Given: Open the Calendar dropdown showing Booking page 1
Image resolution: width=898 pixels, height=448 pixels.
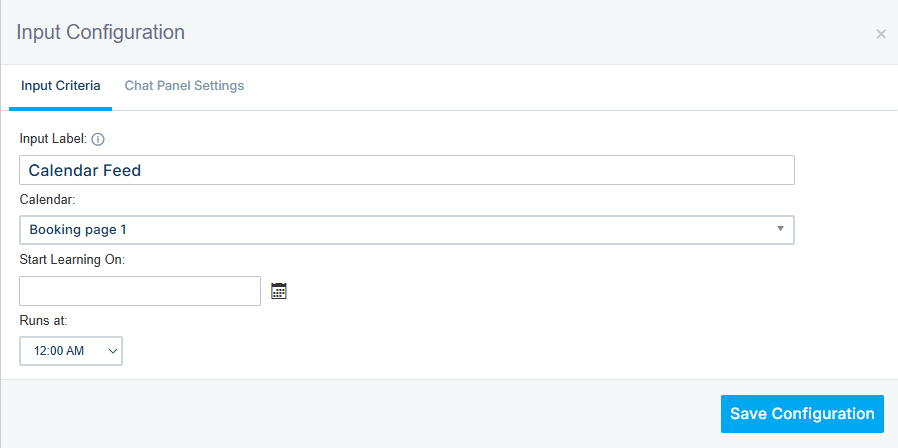Looking at the screenshot, I should pyautogui.click(x=406, y=230).
